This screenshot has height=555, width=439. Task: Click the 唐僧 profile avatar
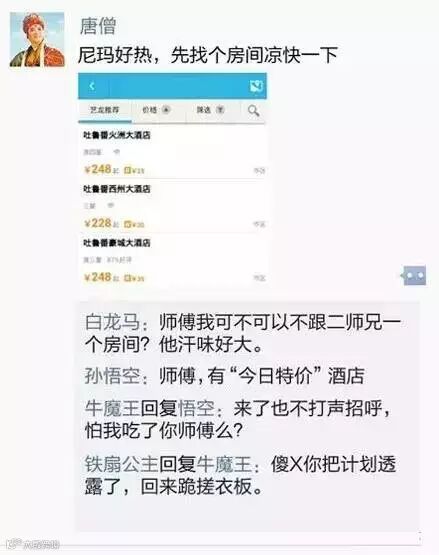(x=37, y=40)
